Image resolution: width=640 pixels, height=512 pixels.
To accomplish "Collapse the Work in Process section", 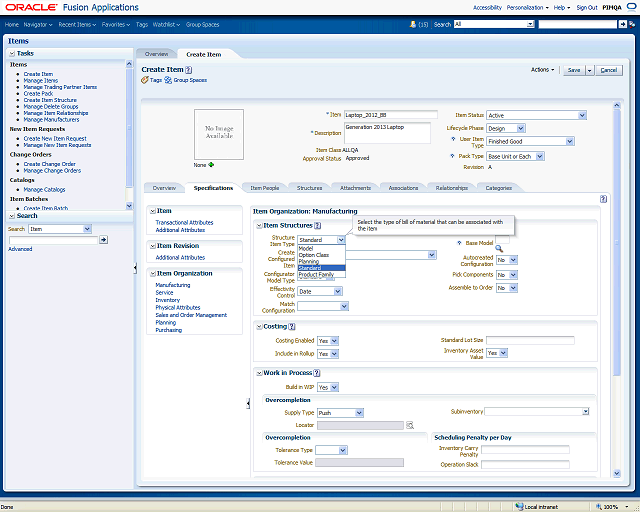I will click(257, 373).
